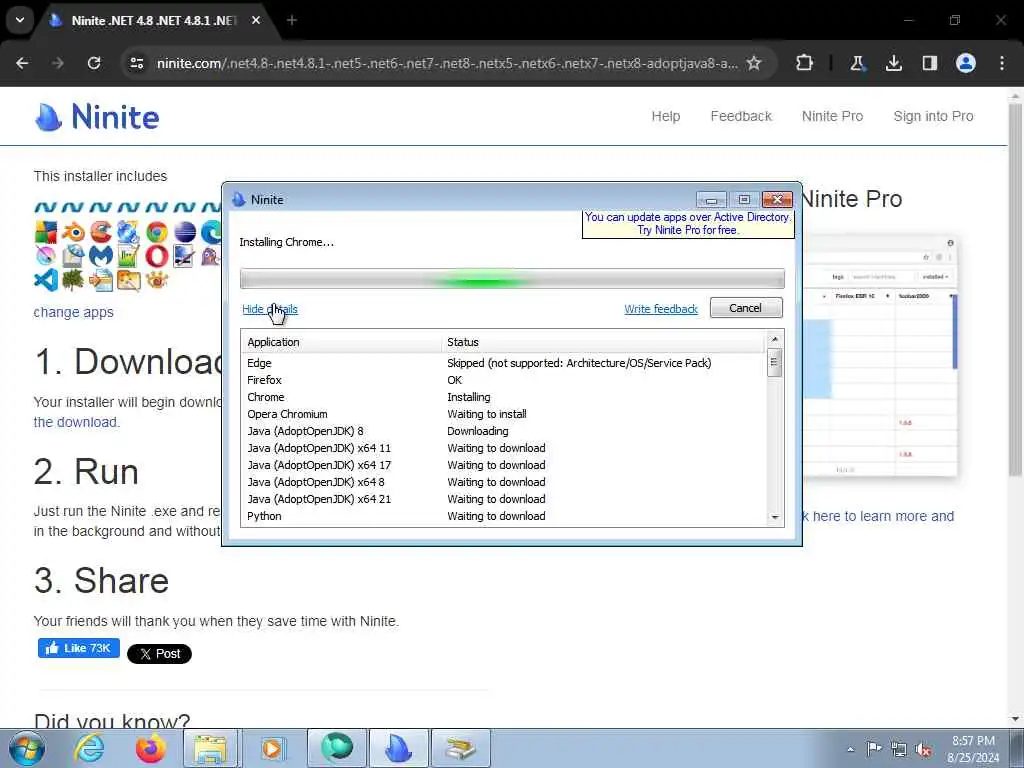Open the Feedback menu link

741,116
